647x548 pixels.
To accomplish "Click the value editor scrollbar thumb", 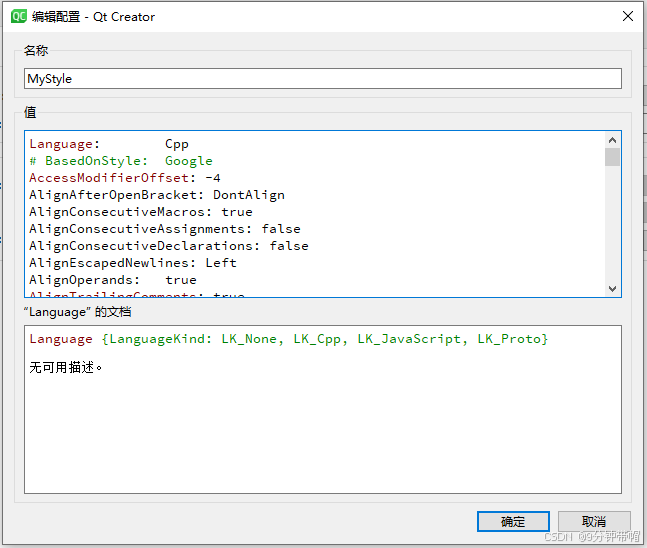I will [612, 157].
